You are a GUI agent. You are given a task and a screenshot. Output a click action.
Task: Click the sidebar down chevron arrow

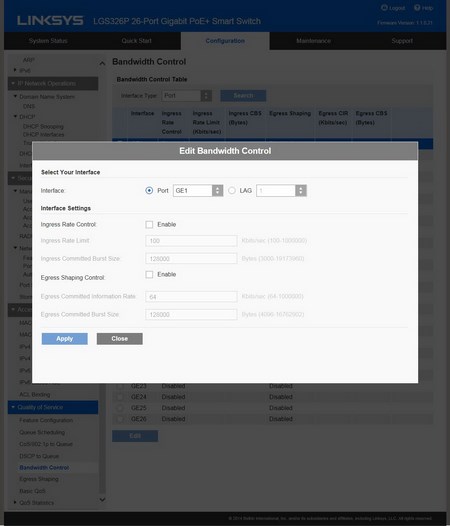pos(102,500)
